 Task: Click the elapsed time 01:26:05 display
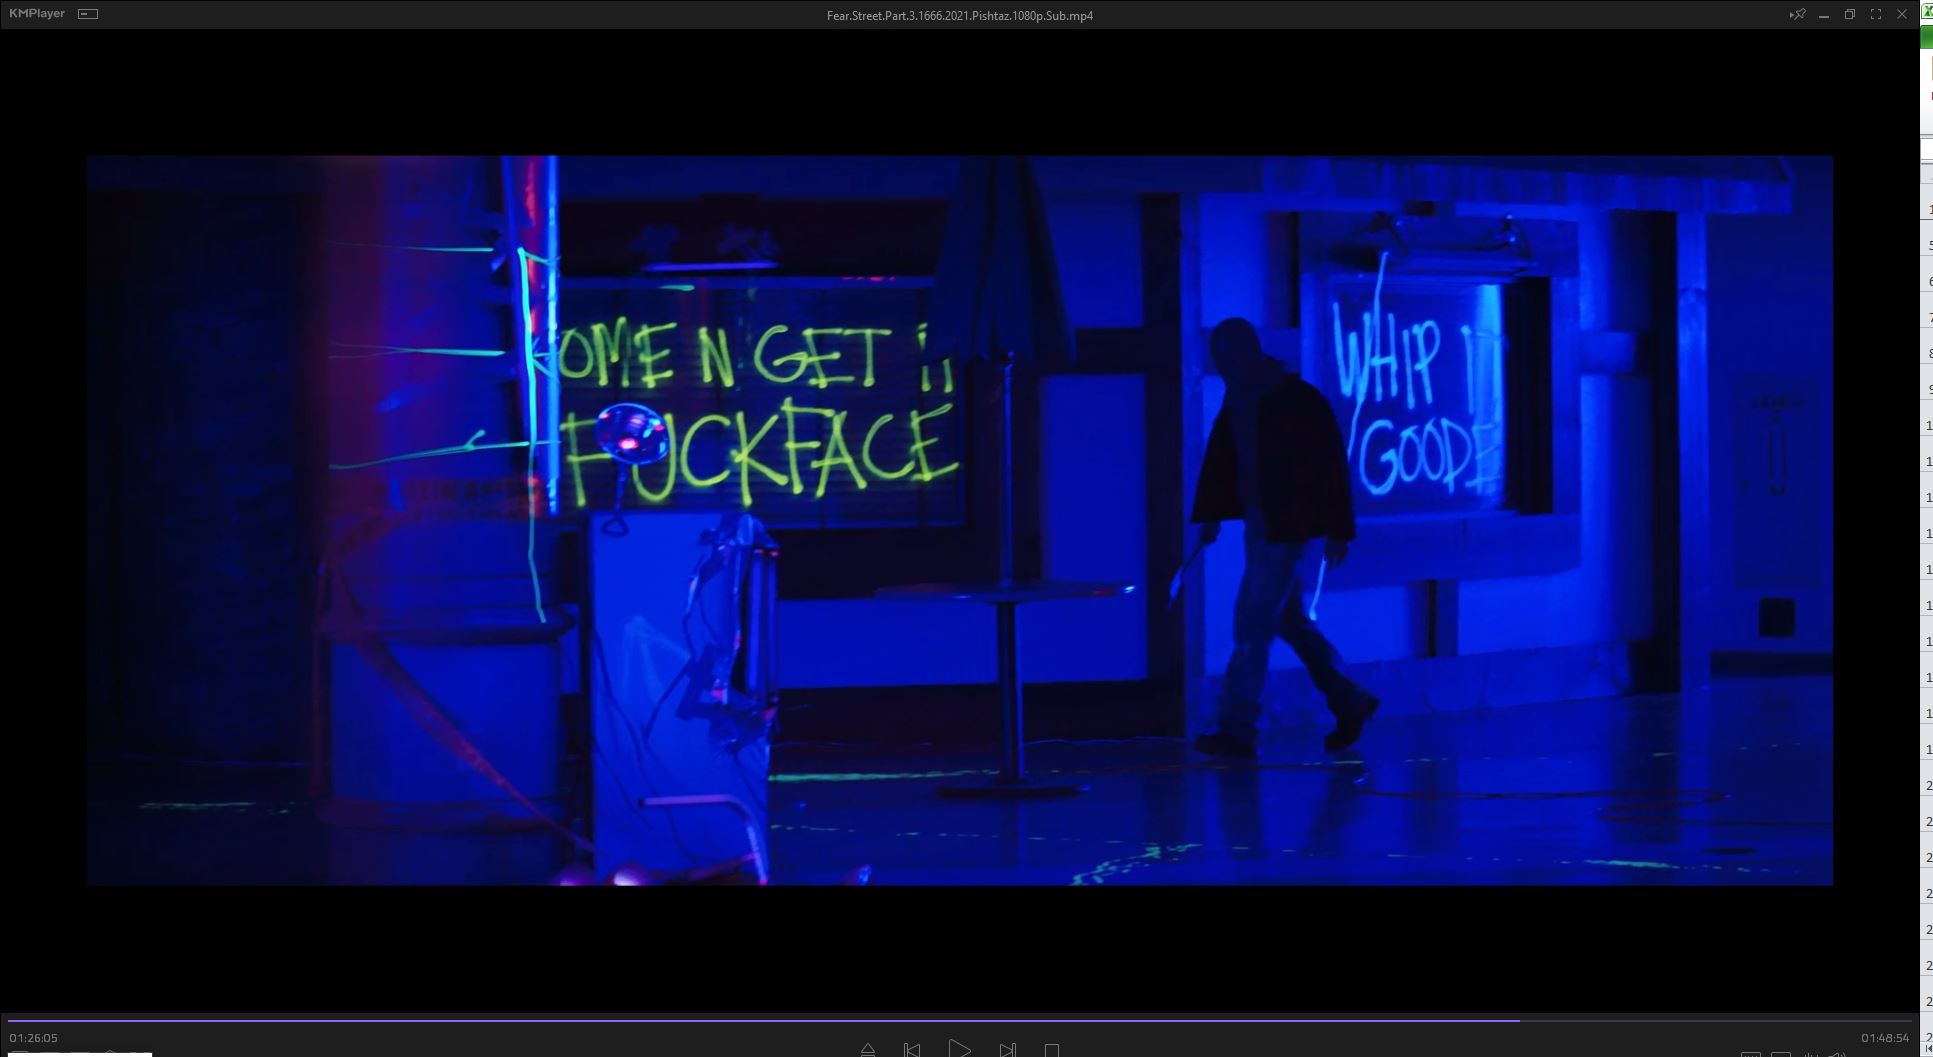[34, 1038]
